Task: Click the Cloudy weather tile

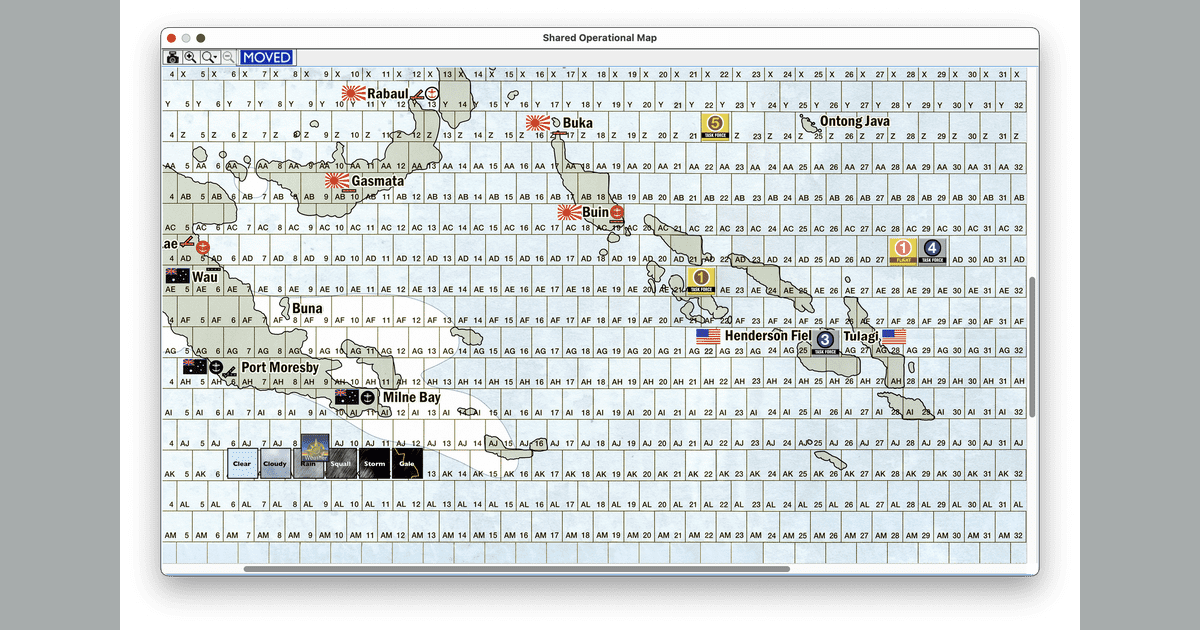Action: point(275,463)
